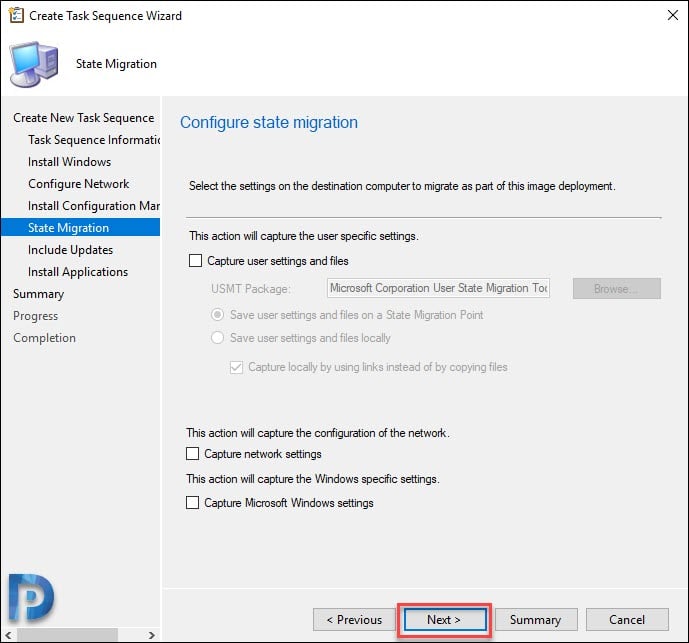
Task: Open Include Updates step
Action: point(70,250)
